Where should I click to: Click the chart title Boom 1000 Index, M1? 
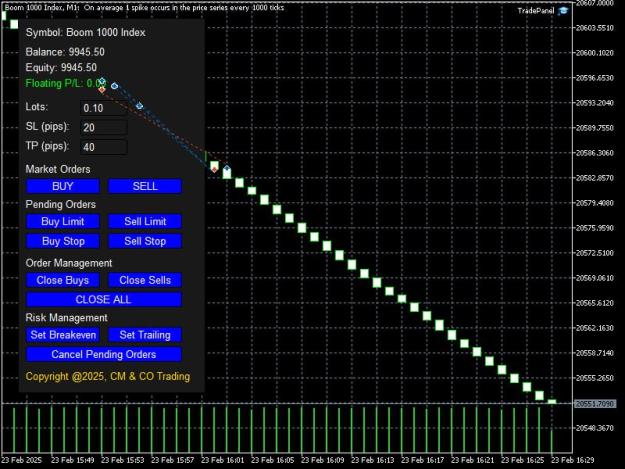point(42,7)
